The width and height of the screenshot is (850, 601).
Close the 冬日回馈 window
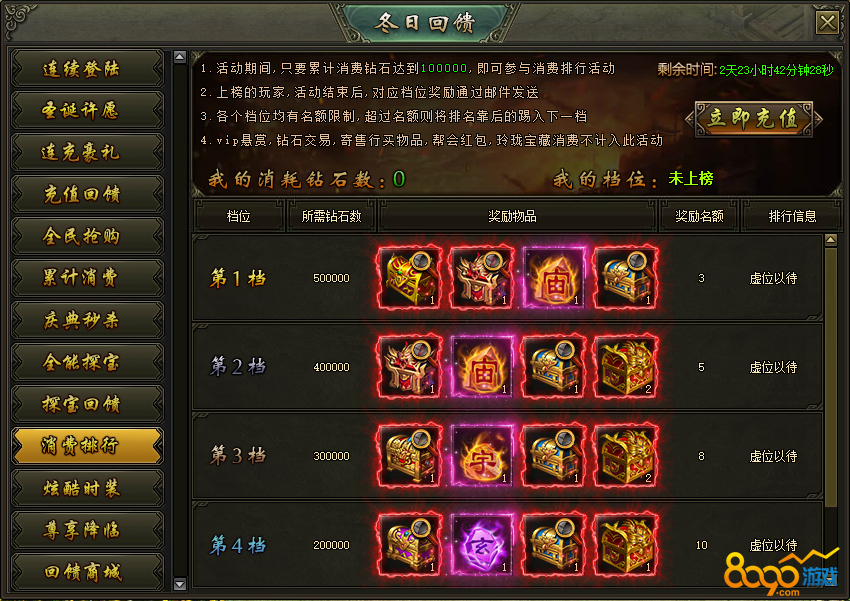tap(827, 23)
